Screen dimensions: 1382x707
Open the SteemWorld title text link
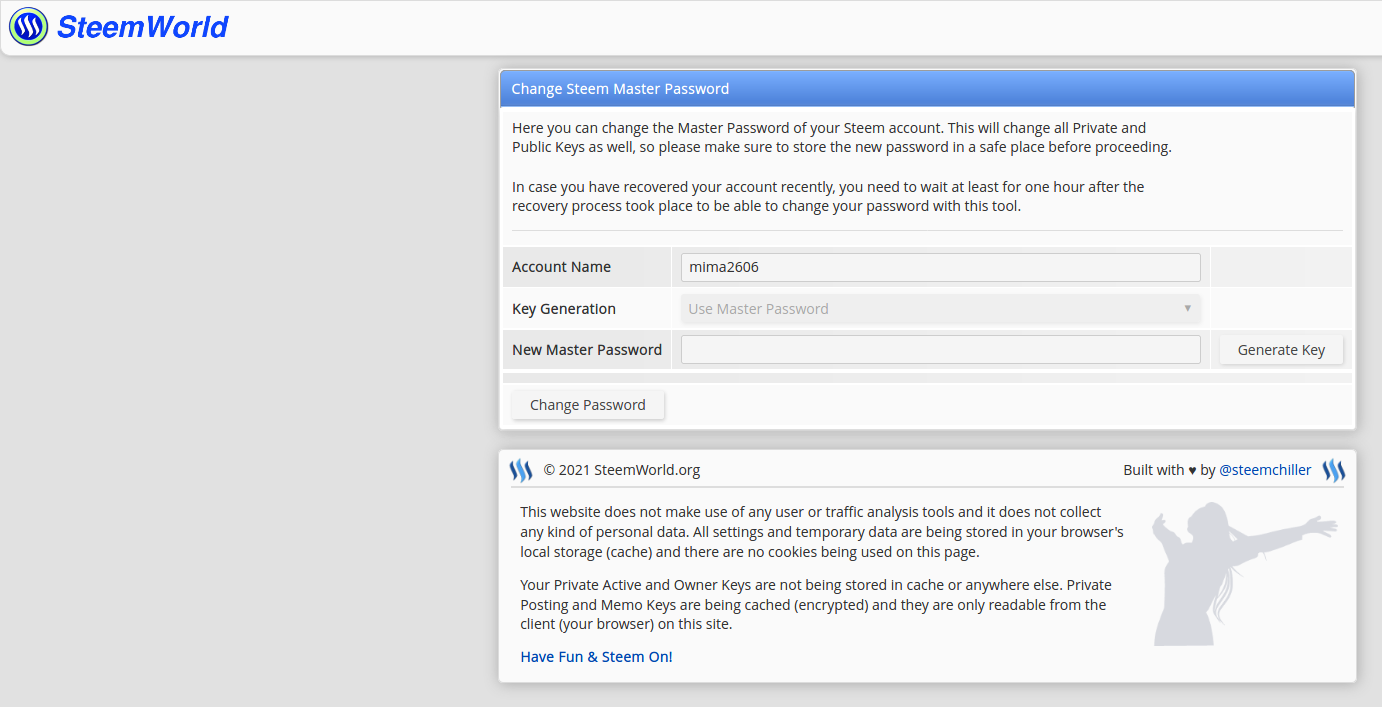pos(143,27)
